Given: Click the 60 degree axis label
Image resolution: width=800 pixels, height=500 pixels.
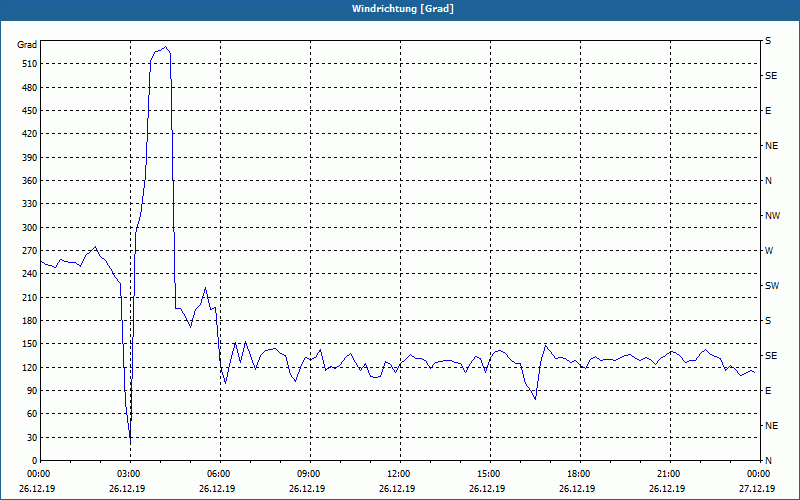Looking at the screenshot, I should pyautogui.click(x=32, y=414).
